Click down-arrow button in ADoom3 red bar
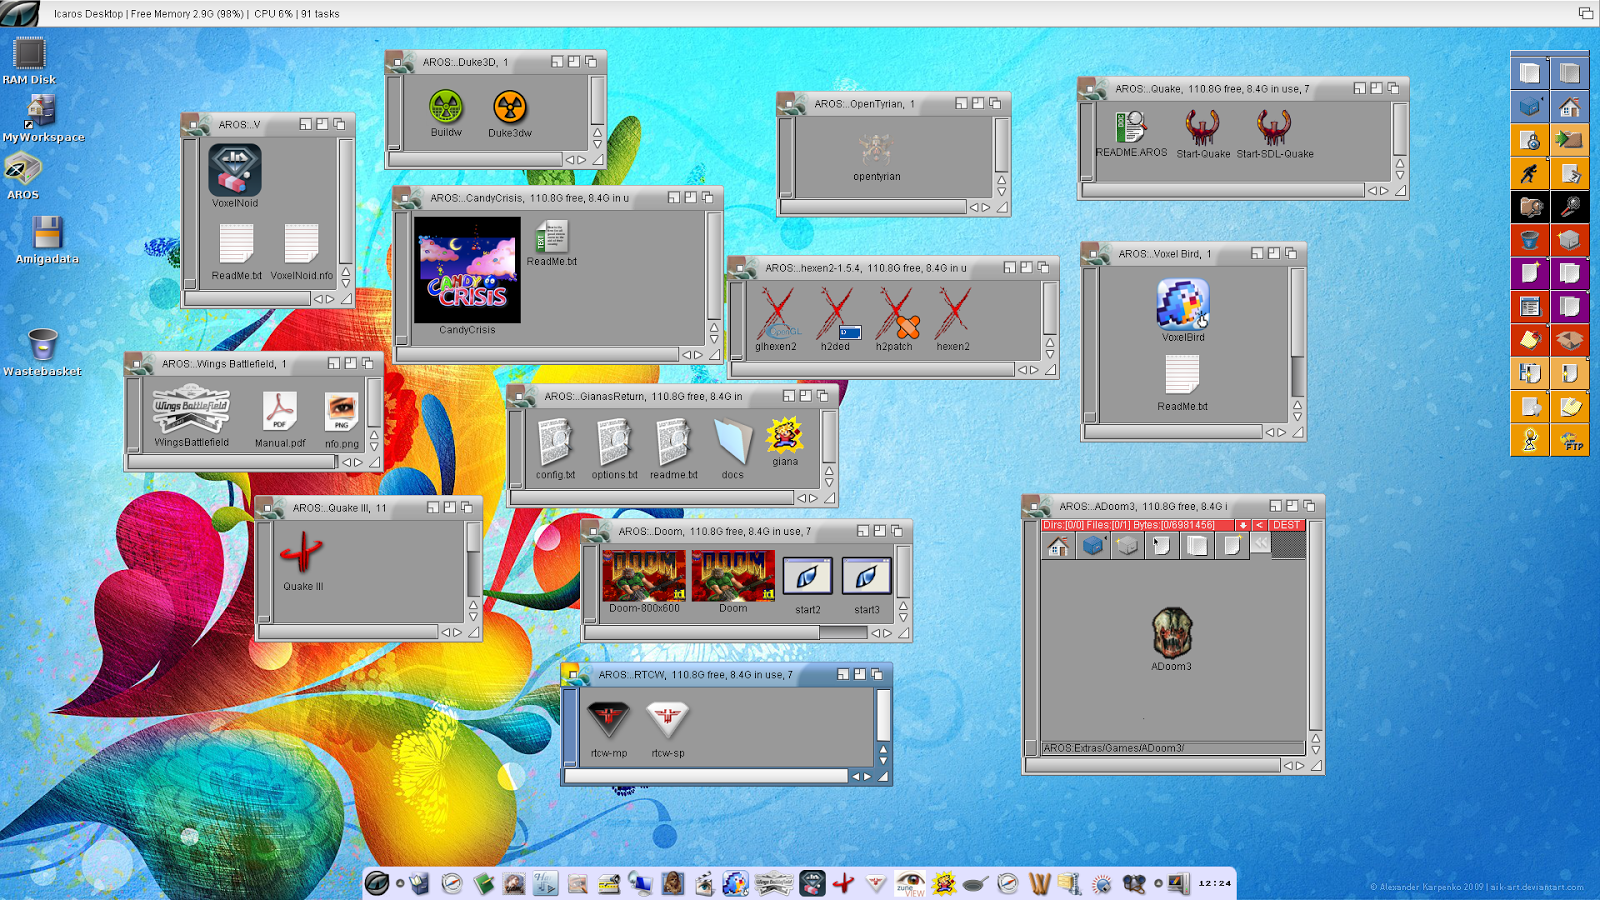The image size is (1600, 900). [x=1243, y=525]
